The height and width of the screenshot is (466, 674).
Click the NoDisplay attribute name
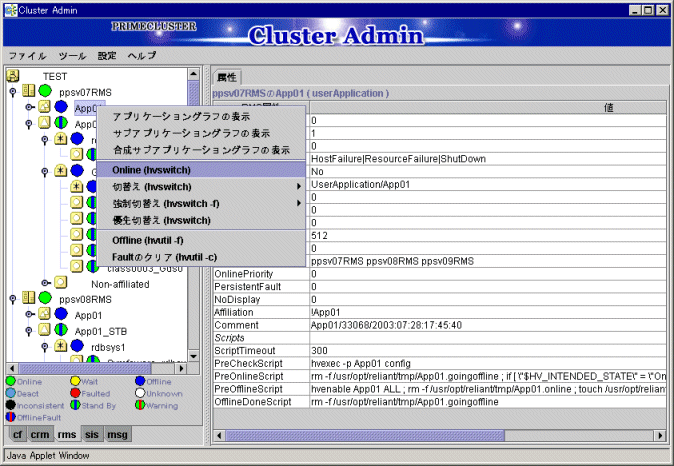[237, 299]
